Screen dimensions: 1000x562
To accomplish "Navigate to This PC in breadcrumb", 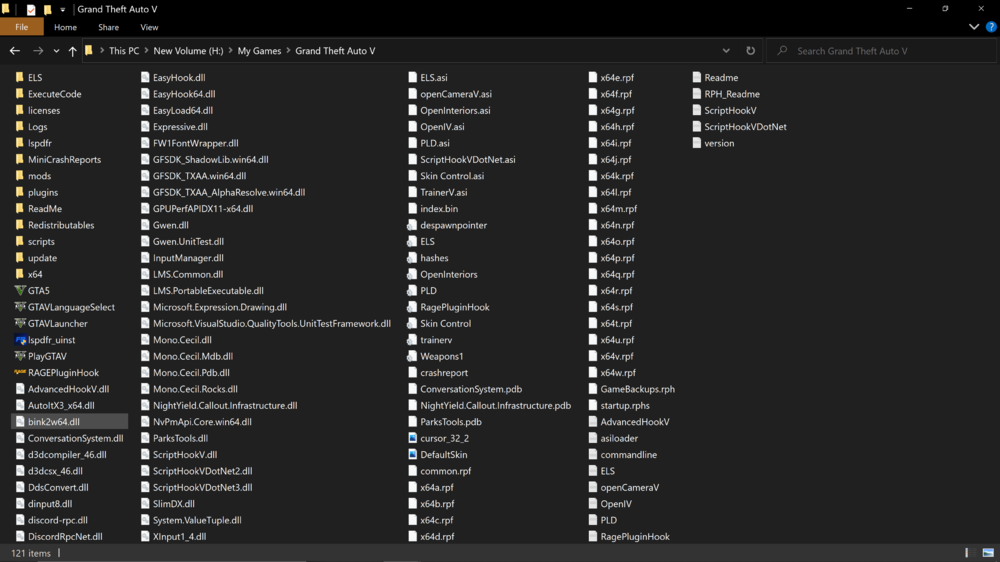I will pyautogui.click(x=124, y=50).
